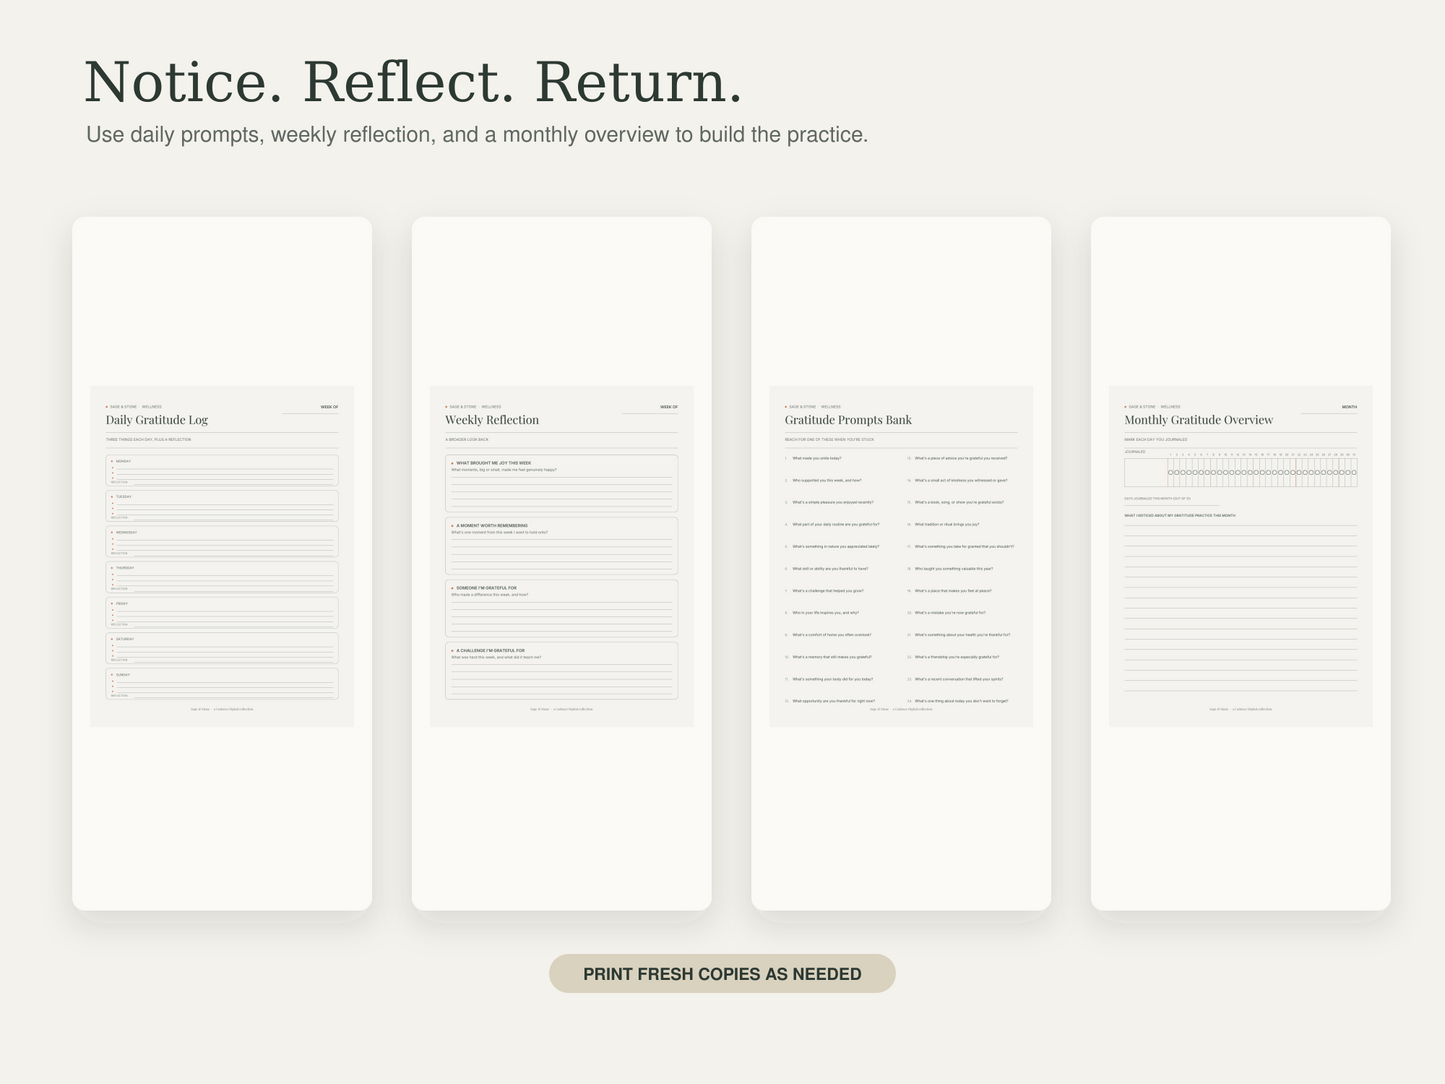Image resolution: width=1445 pixels, height=1084 pixels.
Task: Click the SUNDAY entry box in the daily log
Action: click(x=222, y=684)
